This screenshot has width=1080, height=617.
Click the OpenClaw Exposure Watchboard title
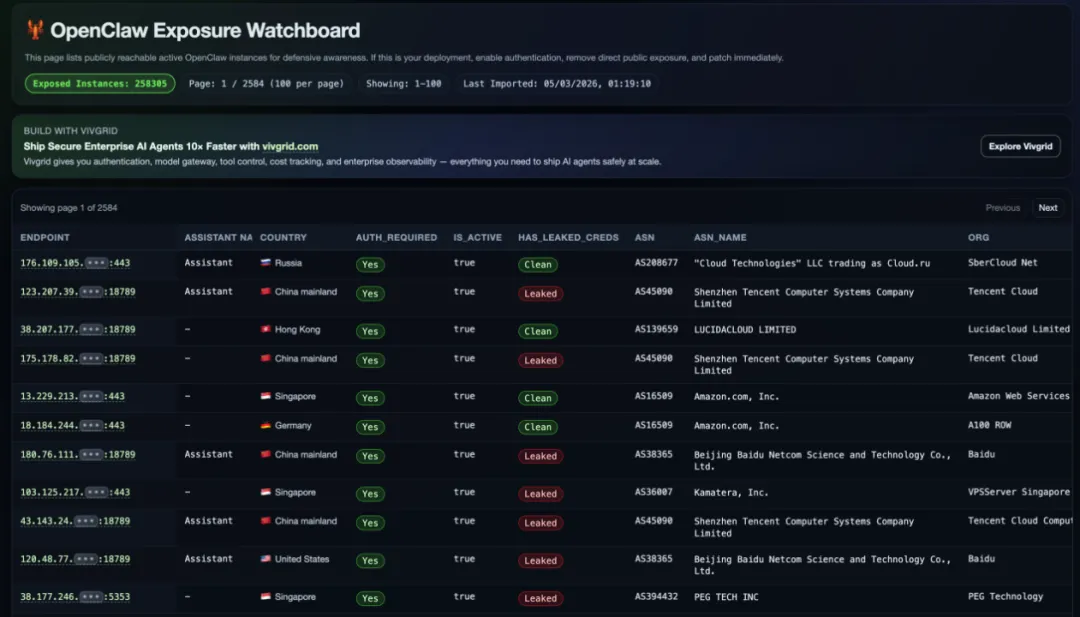pyautogui.click(x=205, y=30)
